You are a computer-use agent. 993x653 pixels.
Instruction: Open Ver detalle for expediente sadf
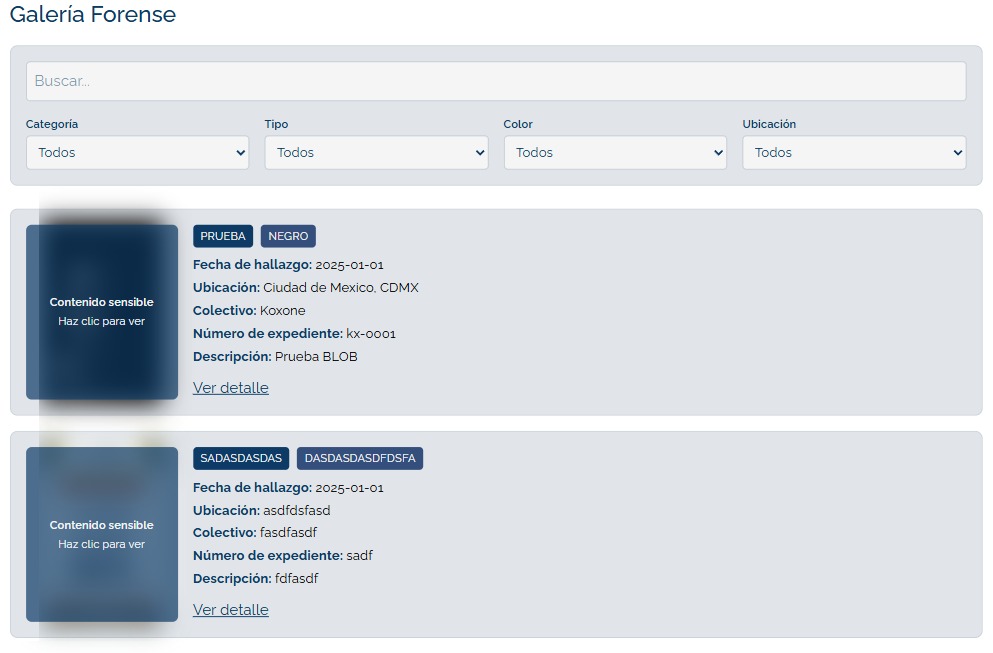pos(230,609)
